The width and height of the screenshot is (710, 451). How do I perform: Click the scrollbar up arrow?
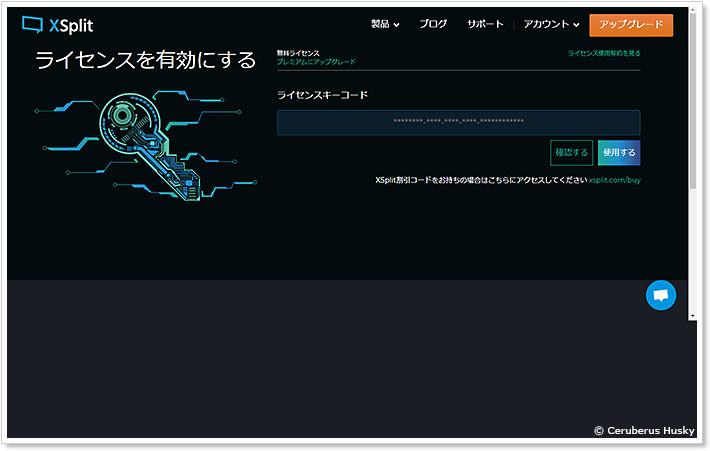tap(692, 9)
